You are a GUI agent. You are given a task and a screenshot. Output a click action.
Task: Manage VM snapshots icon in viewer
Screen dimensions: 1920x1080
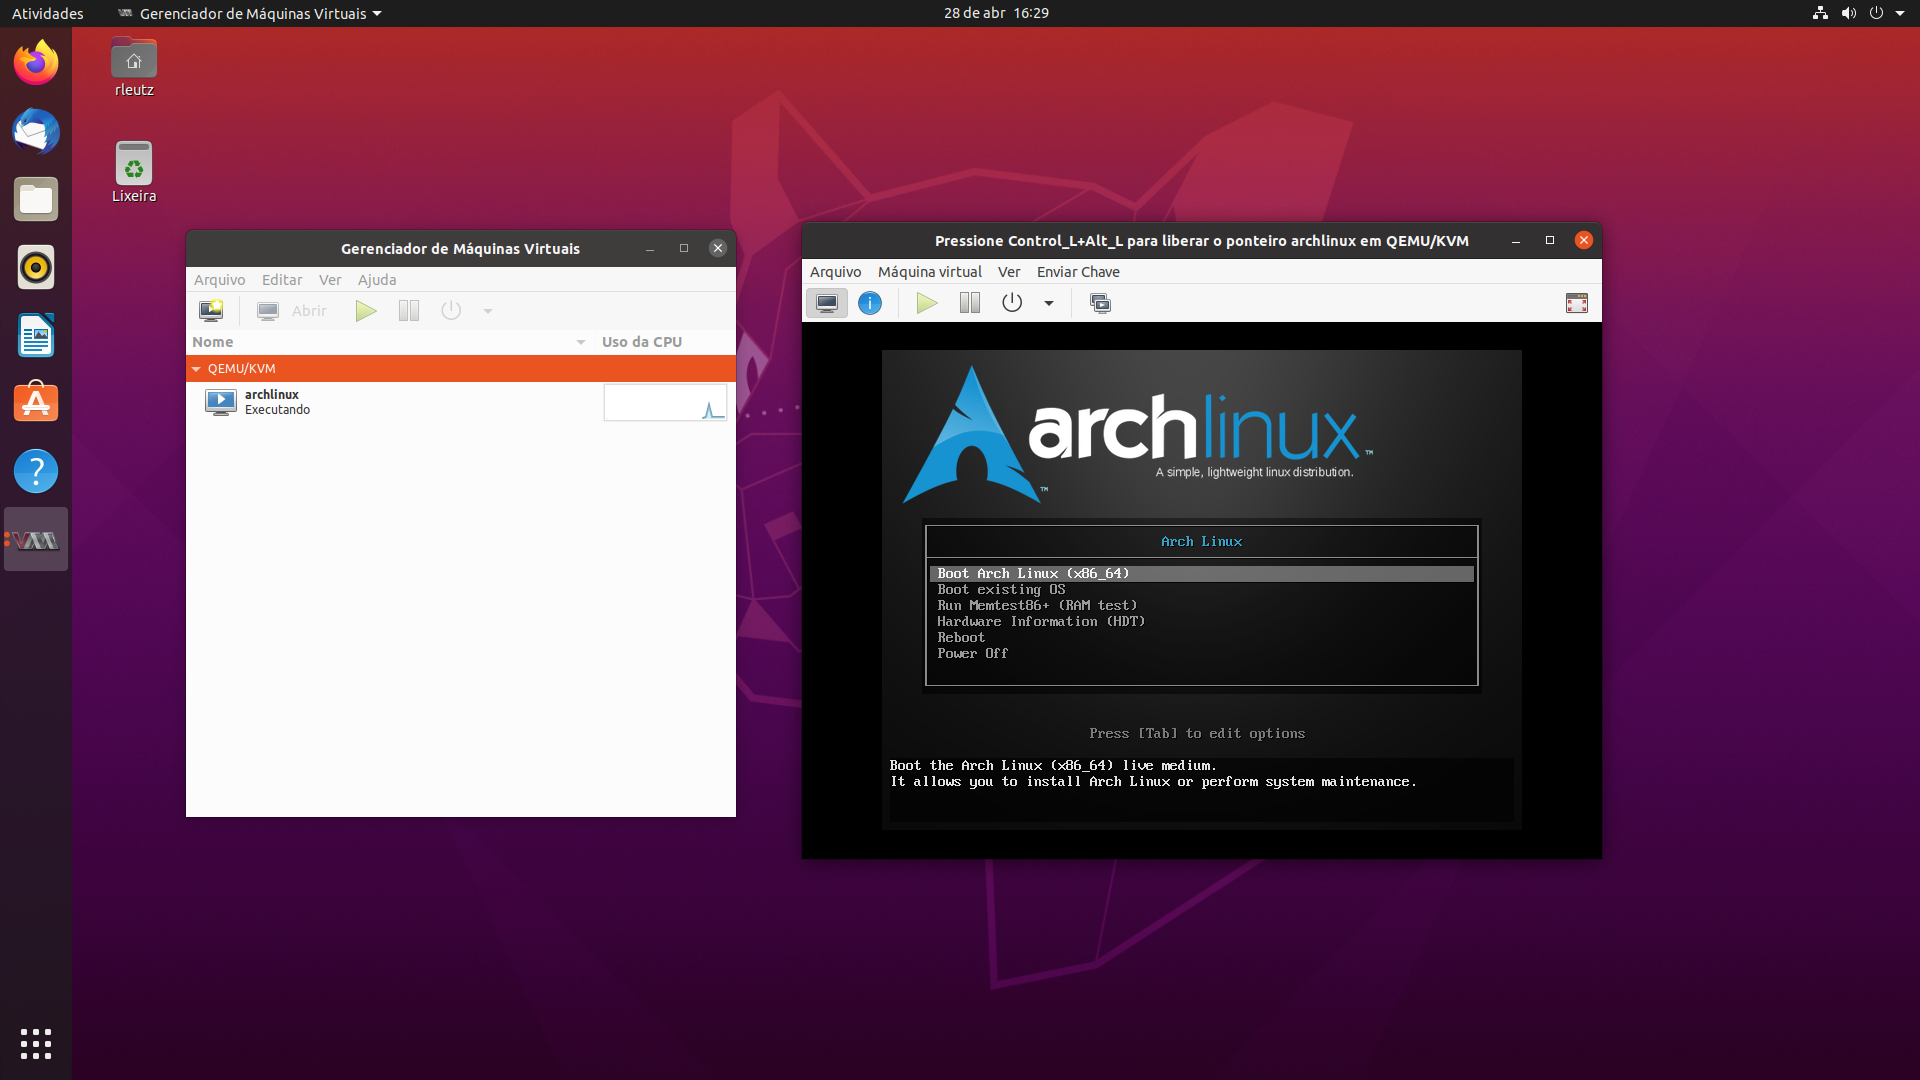pyautogui.click(x=1100, y=303)
